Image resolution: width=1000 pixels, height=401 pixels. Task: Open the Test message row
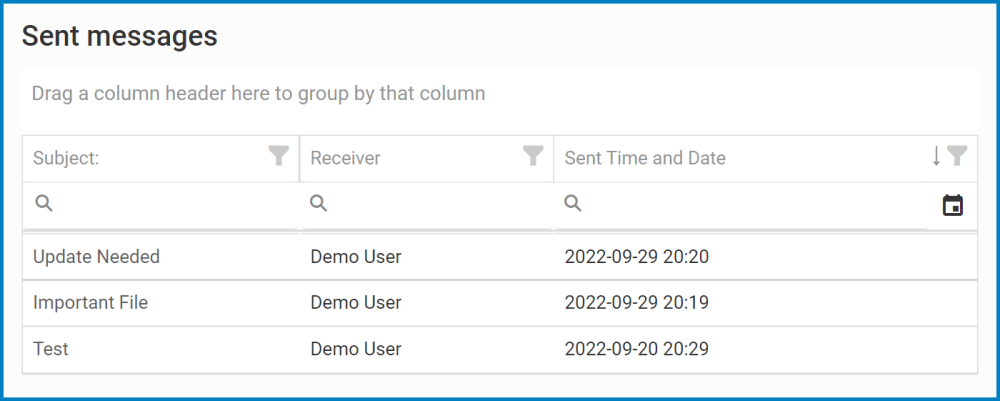point(51,349)
